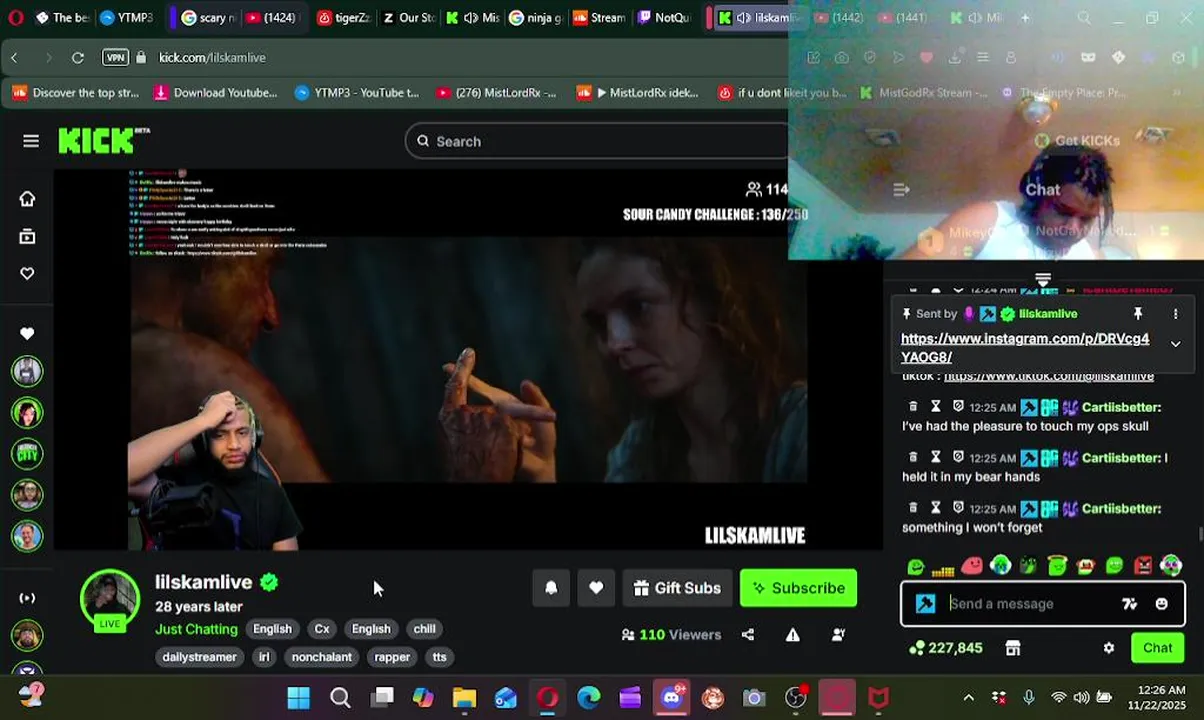This screenshot has width=1204, height=720.
Task: Click the user-plus icon beside report
Action: 839,635
